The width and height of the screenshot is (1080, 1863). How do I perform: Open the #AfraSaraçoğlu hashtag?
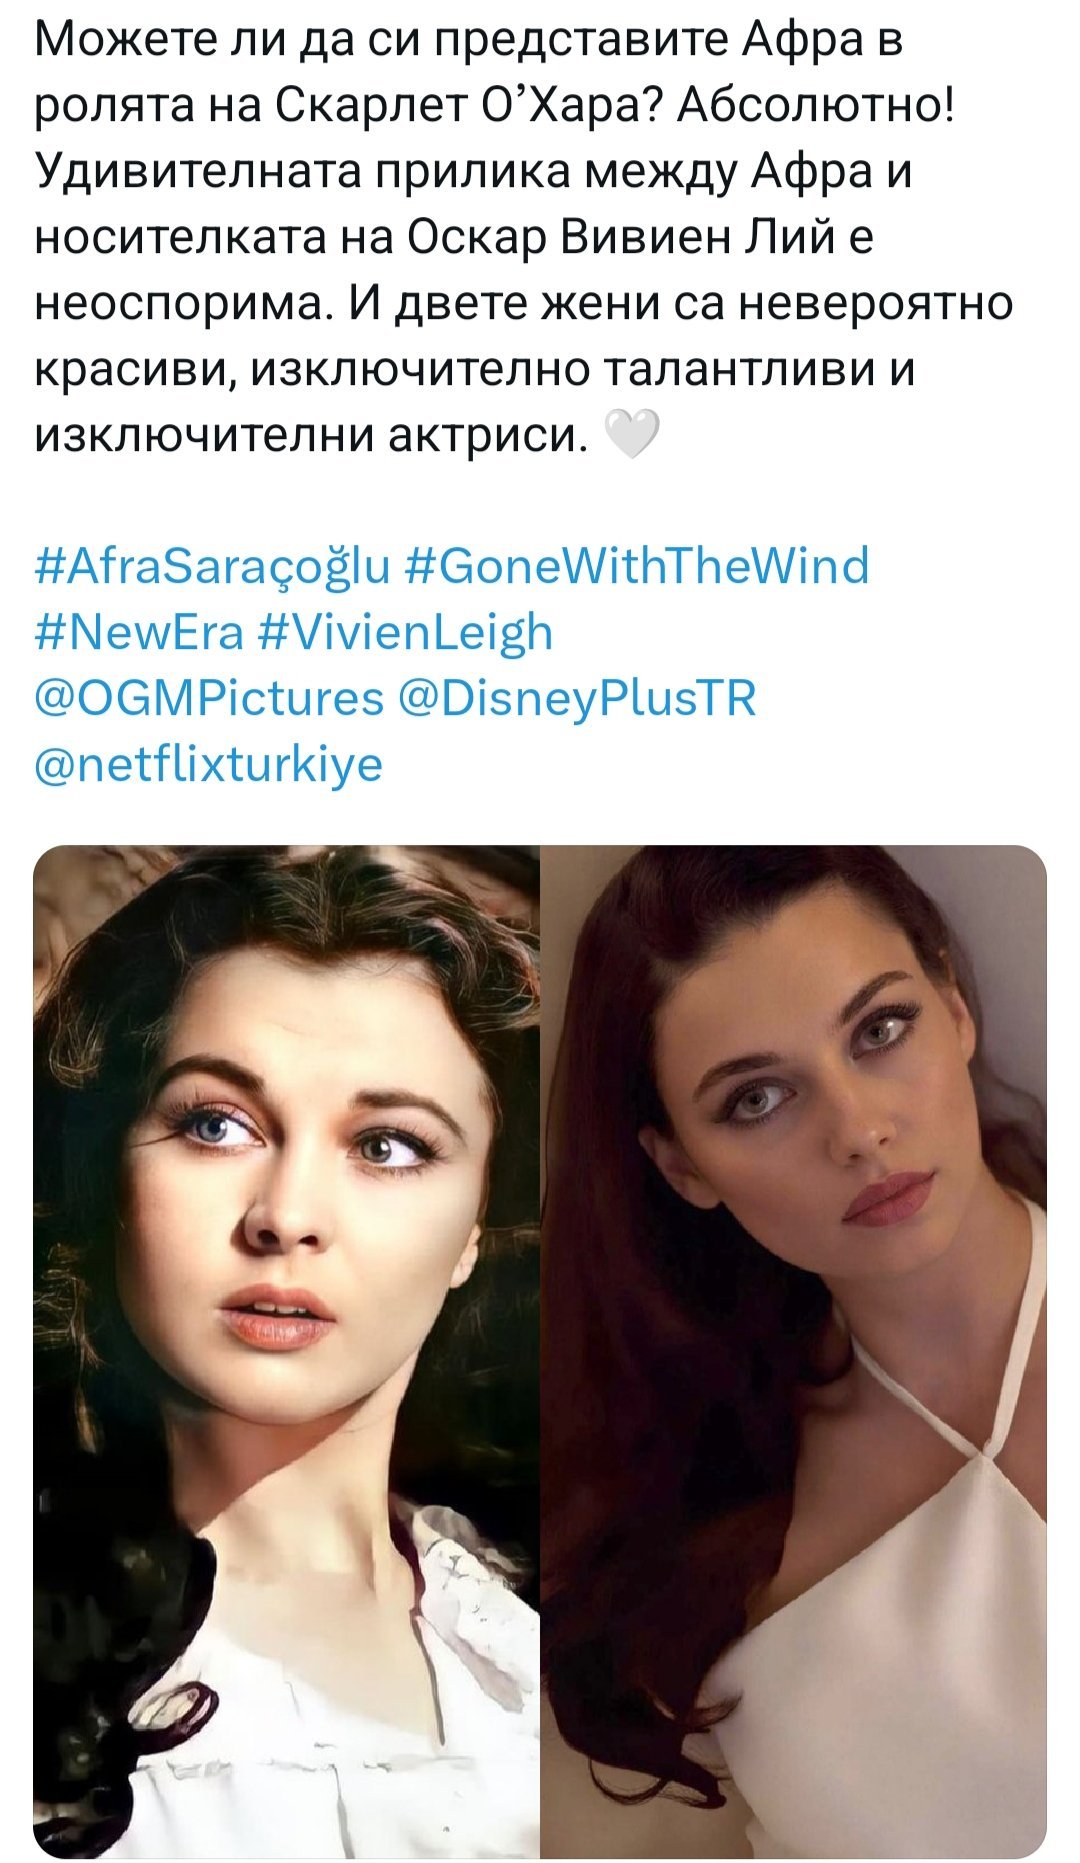click(213, 567)
